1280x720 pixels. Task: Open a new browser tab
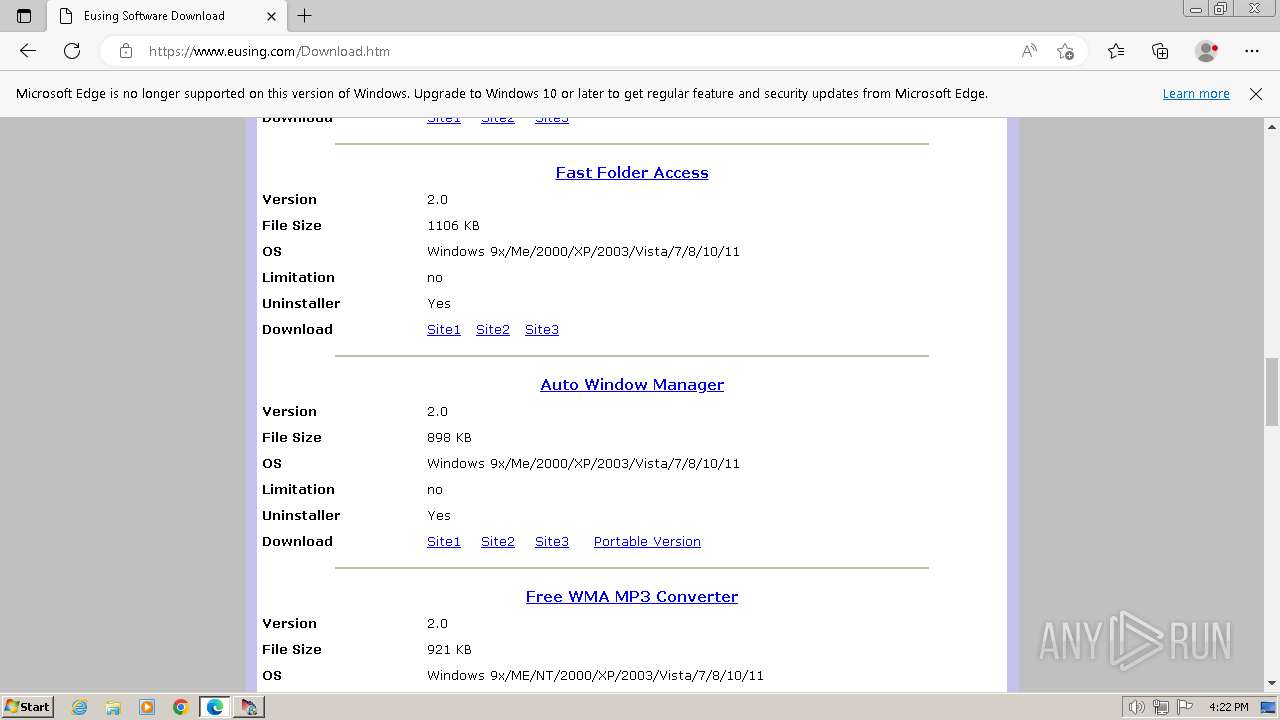305,16
